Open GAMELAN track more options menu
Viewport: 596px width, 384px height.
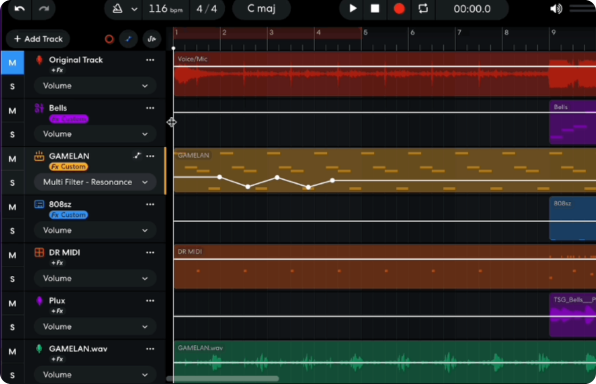[x=150, y=156]
